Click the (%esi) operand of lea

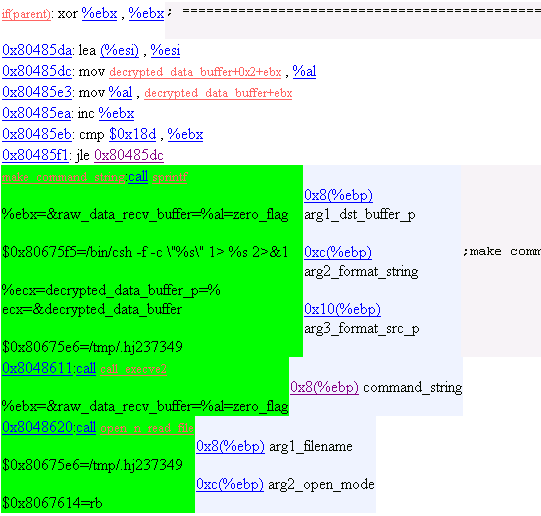[x=119, y=50]
